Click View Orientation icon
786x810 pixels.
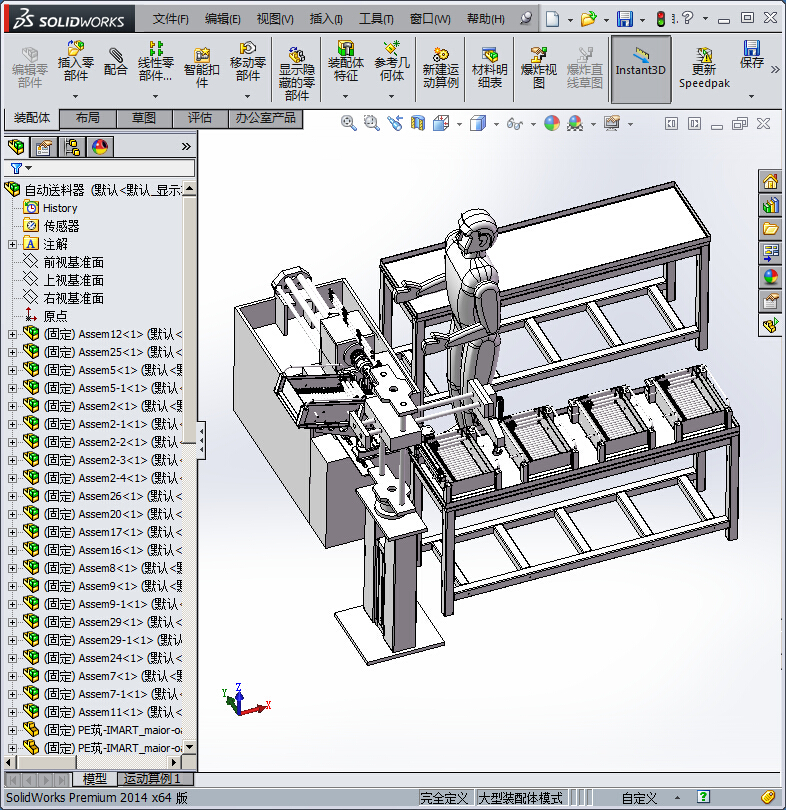point(441,123)
